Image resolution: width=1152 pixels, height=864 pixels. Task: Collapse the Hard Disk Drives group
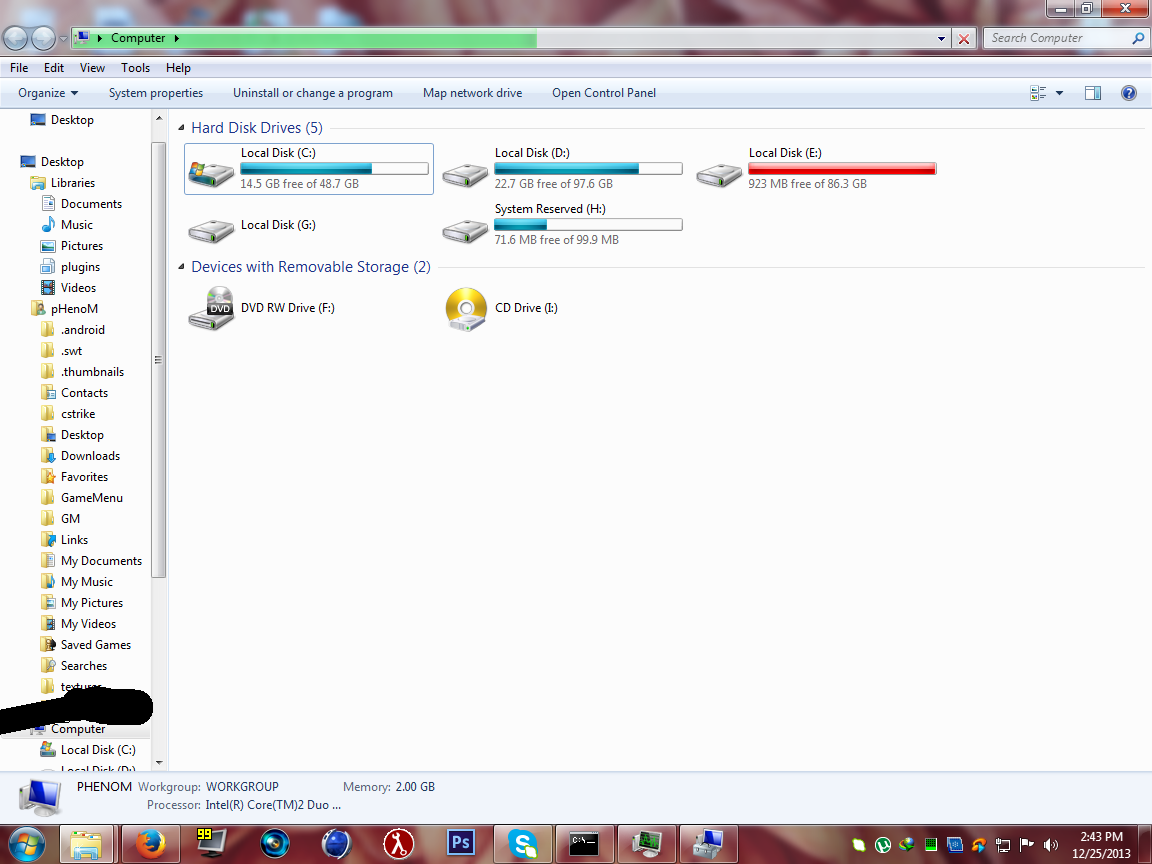tap(181, 128)
